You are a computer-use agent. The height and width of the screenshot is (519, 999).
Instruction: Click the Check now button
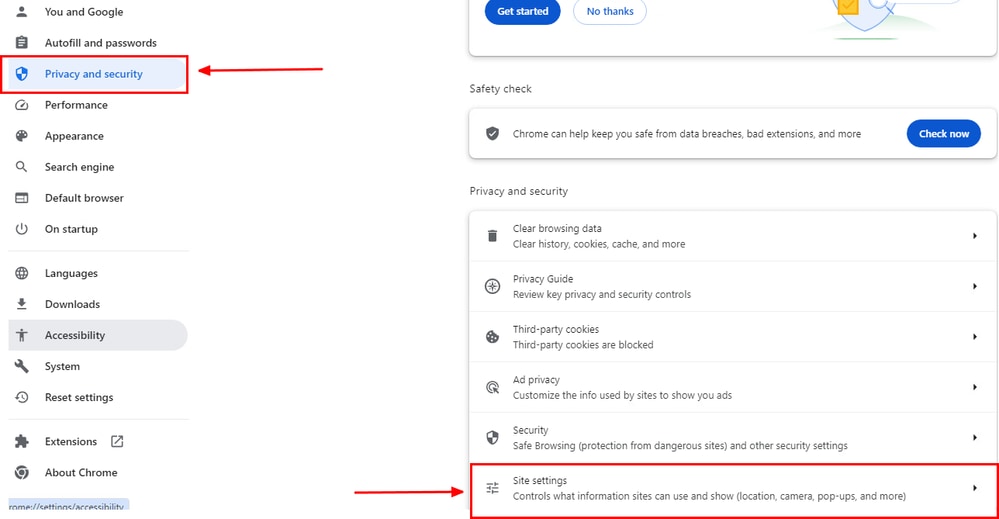944,134
